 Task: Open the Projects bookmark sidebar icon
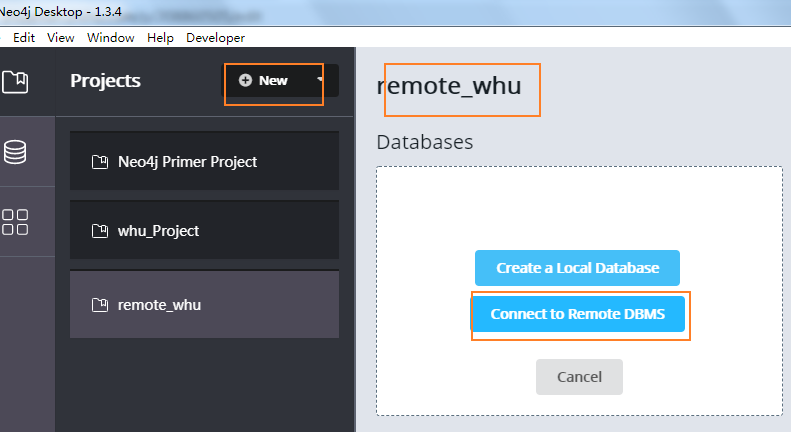tap(15, 81)
